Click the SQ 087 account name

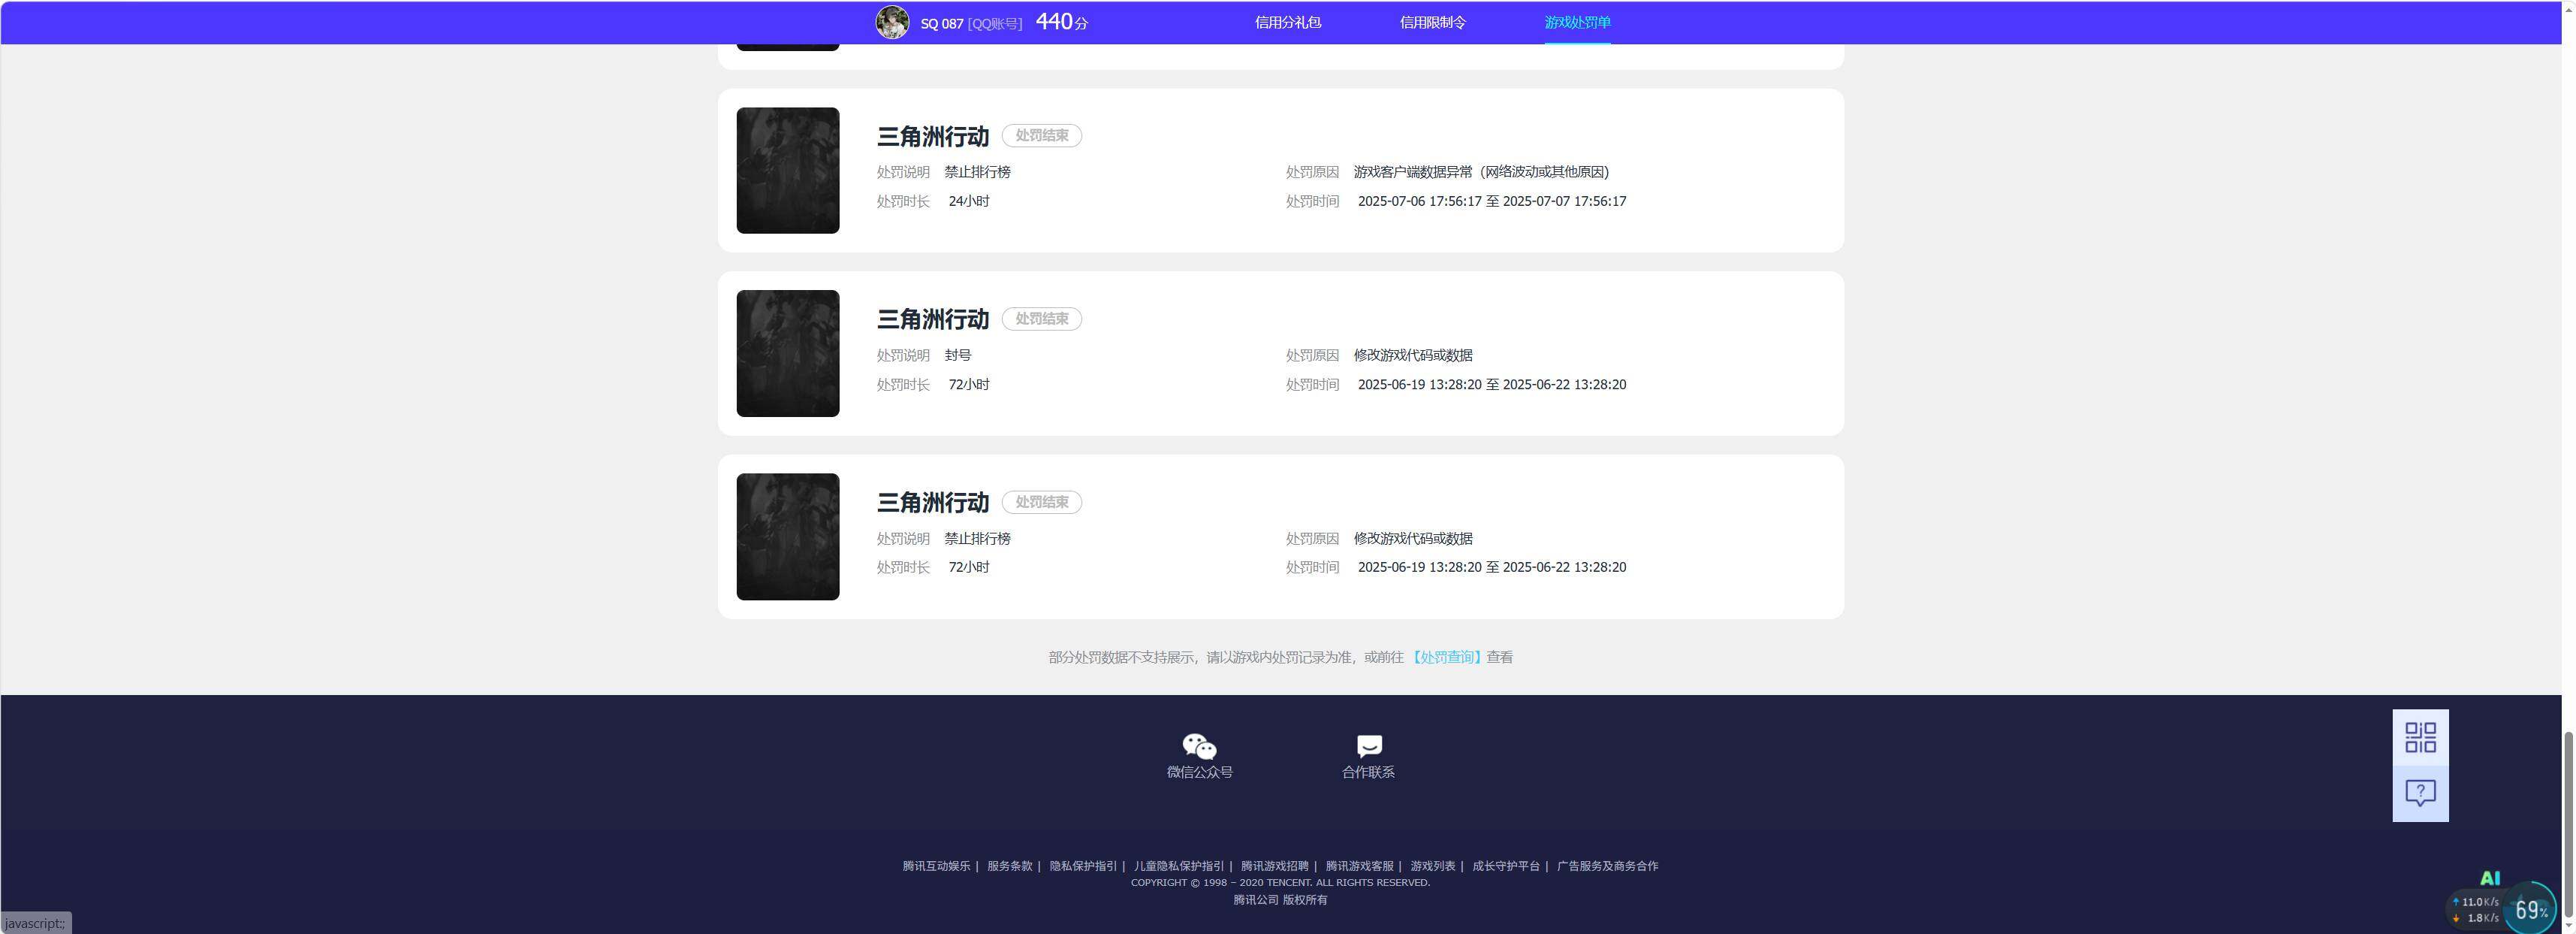tap(941, 23)
